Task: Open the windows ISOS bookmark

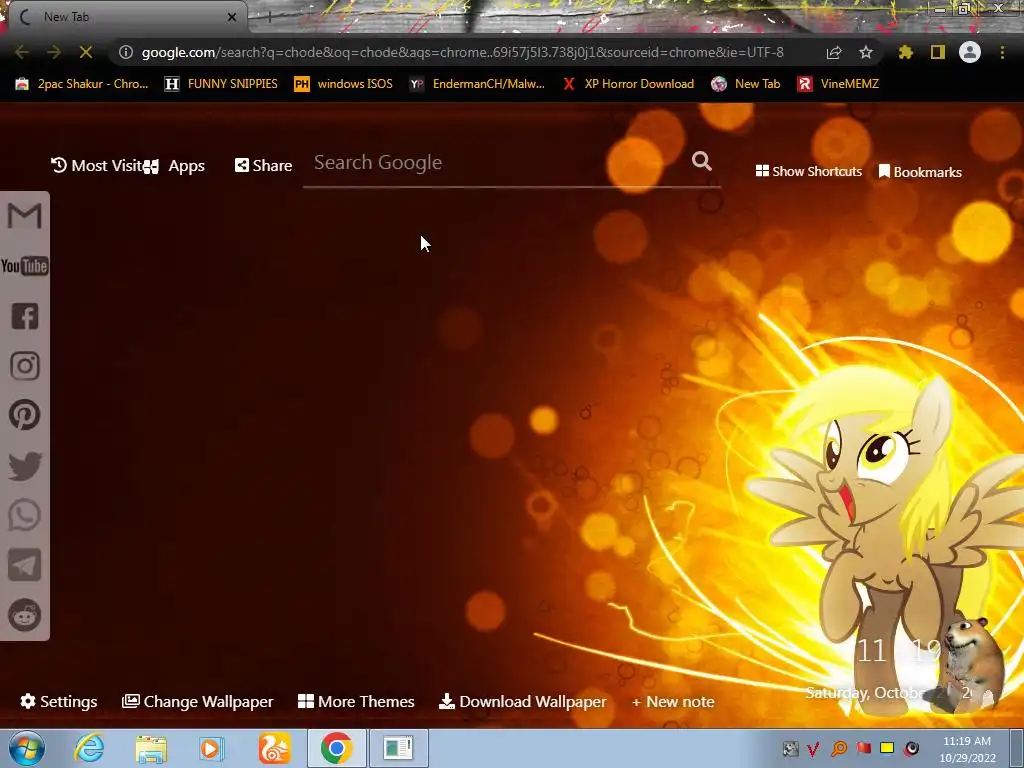Action: 344,84
